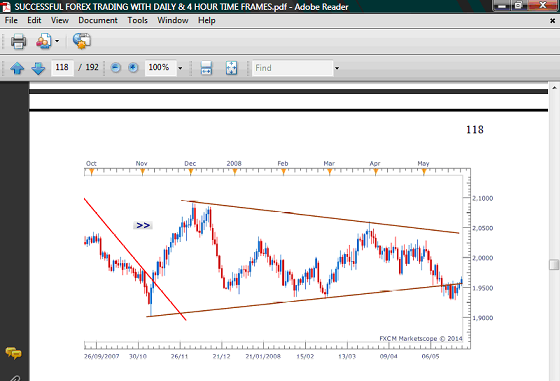This screenshot has width=560, height=381.
Task: Open the Document menu
Action: point(98,20)
